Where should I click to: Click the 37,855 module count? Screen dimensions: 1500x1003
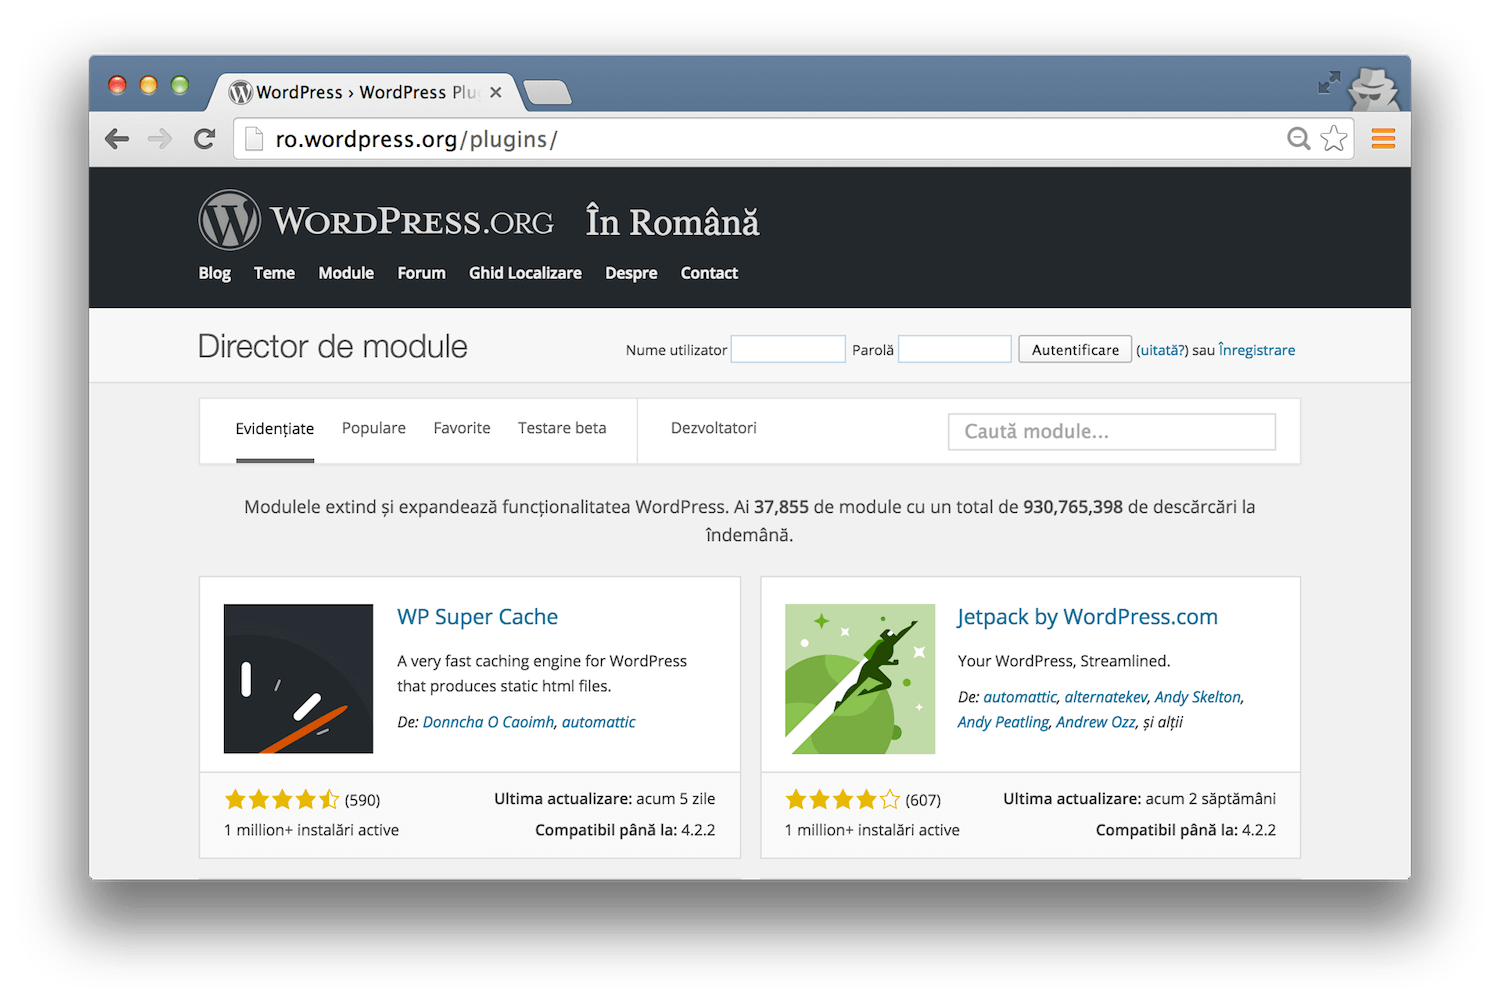point(781,507)
